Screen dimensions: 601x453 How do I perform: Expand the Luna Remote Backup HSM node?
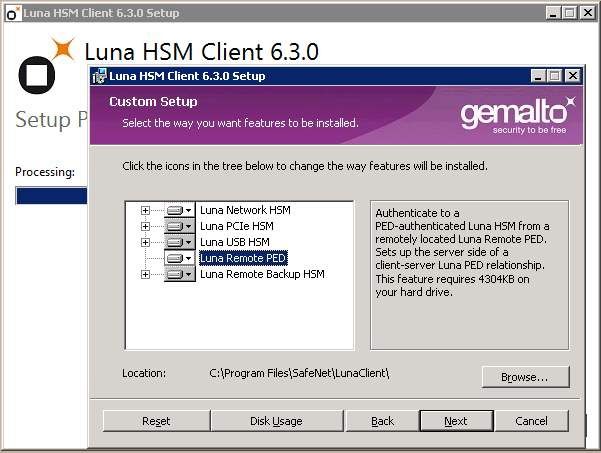[146, 274]
